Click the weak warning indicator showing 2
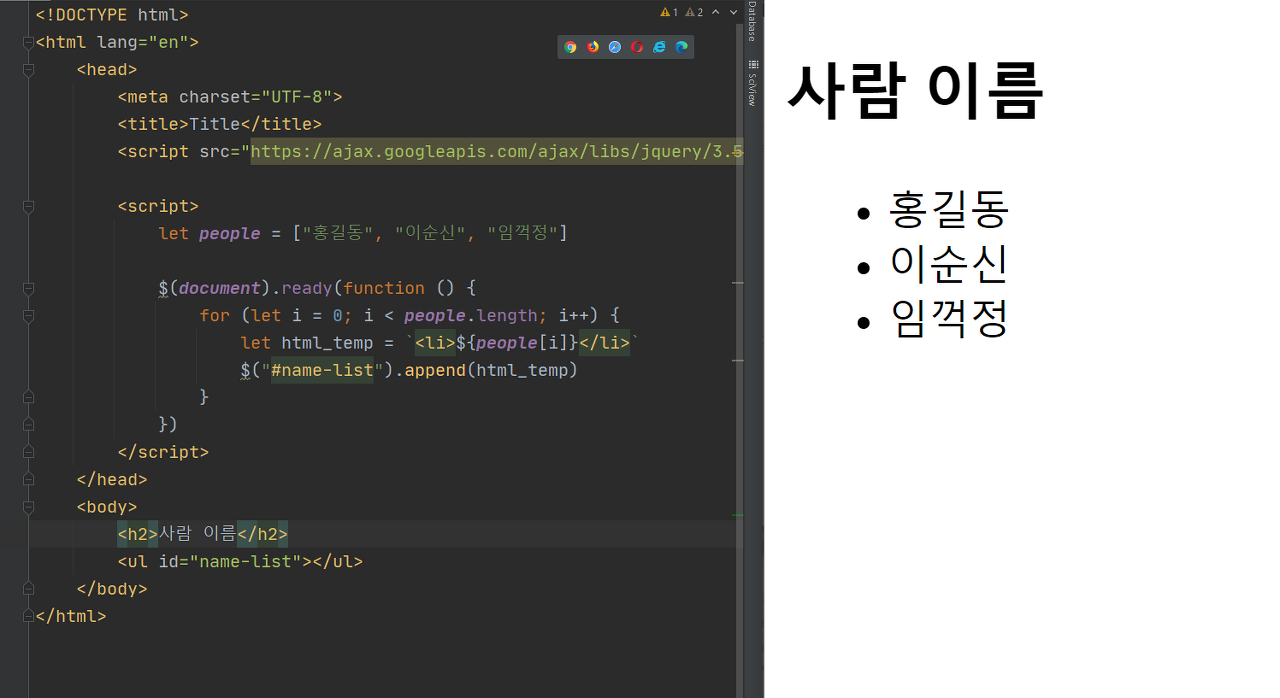 click(x=694, y=12)
